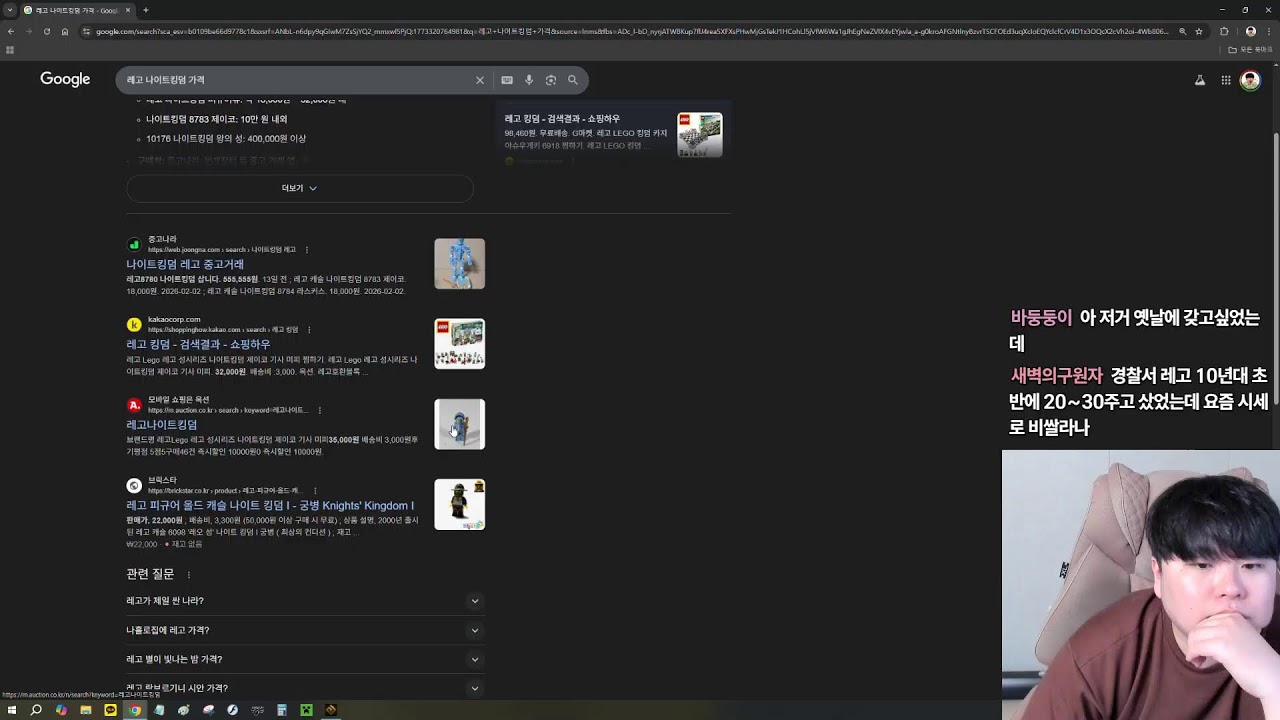This screenshot has height=720, width=1280.
Task: Click the 모바일 쇼핑은 옥션 site name
Action: click(179, 400)
